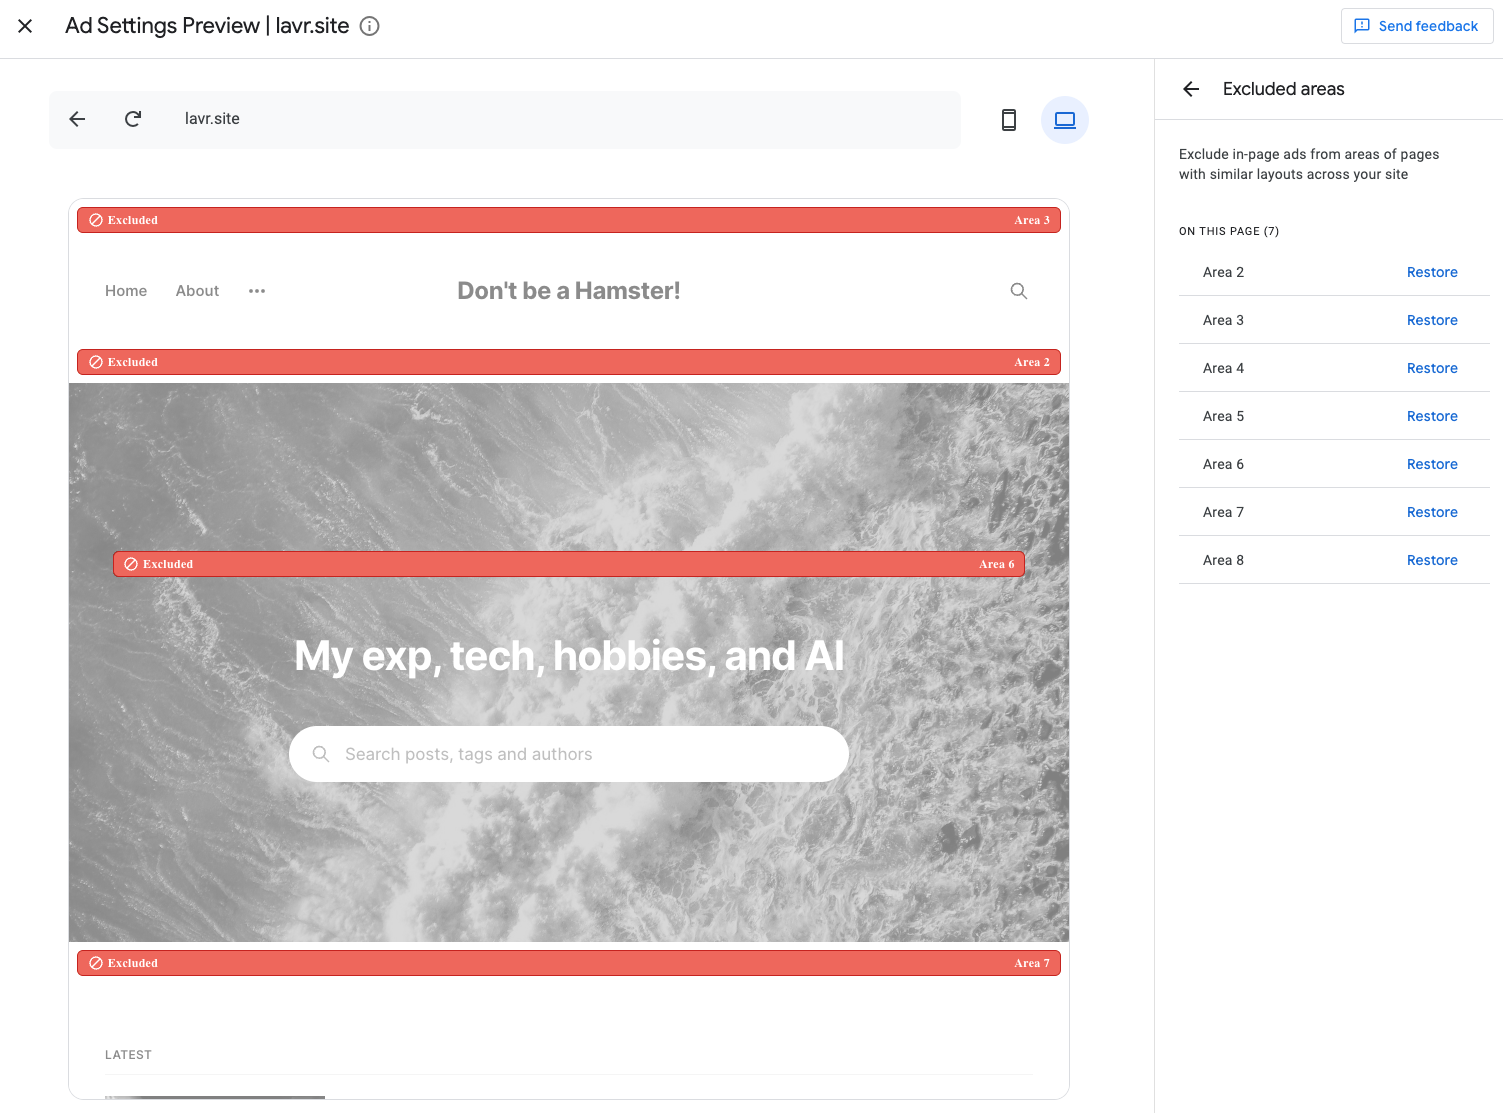Expand the three-dot navigation menu

click(257, 291)
